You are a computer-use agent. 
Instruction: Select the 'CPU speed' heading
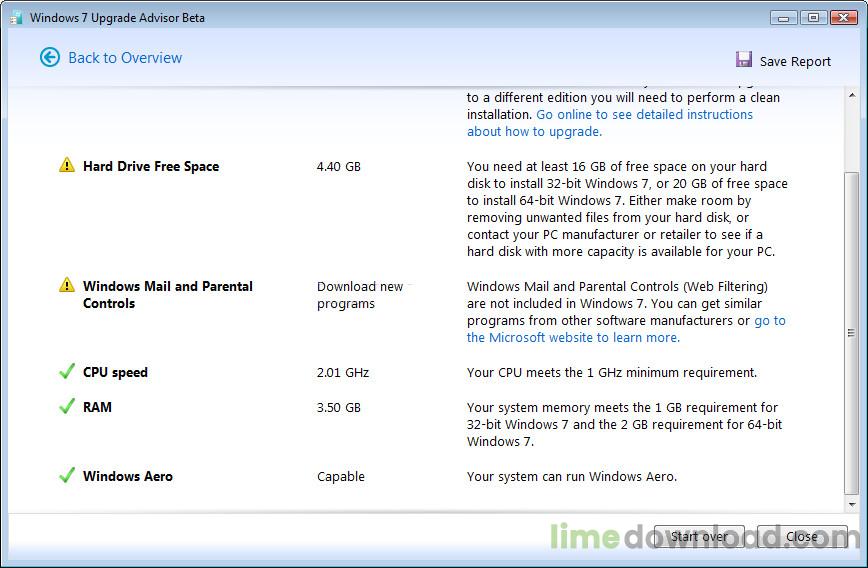point(115,372)
